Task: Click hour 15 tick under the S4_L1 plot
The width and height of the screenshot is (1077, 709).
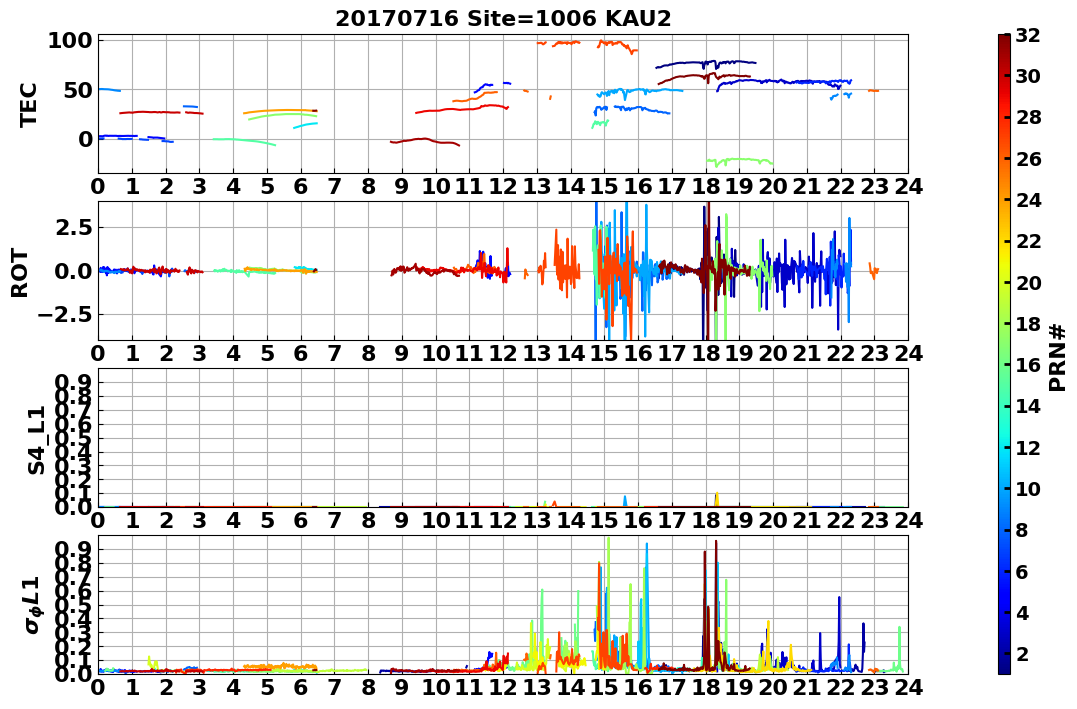Action: 604,520
